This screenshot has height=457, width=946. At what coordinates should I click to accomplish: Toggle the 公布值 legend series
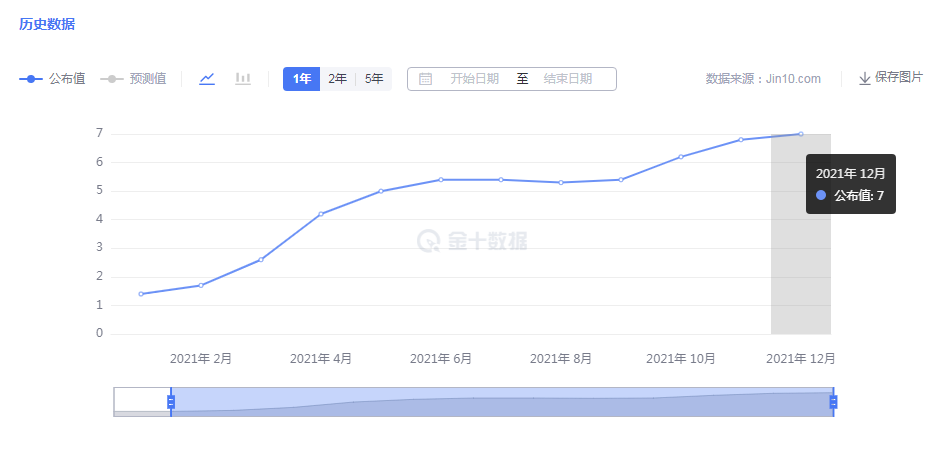[x=52, y=78]
